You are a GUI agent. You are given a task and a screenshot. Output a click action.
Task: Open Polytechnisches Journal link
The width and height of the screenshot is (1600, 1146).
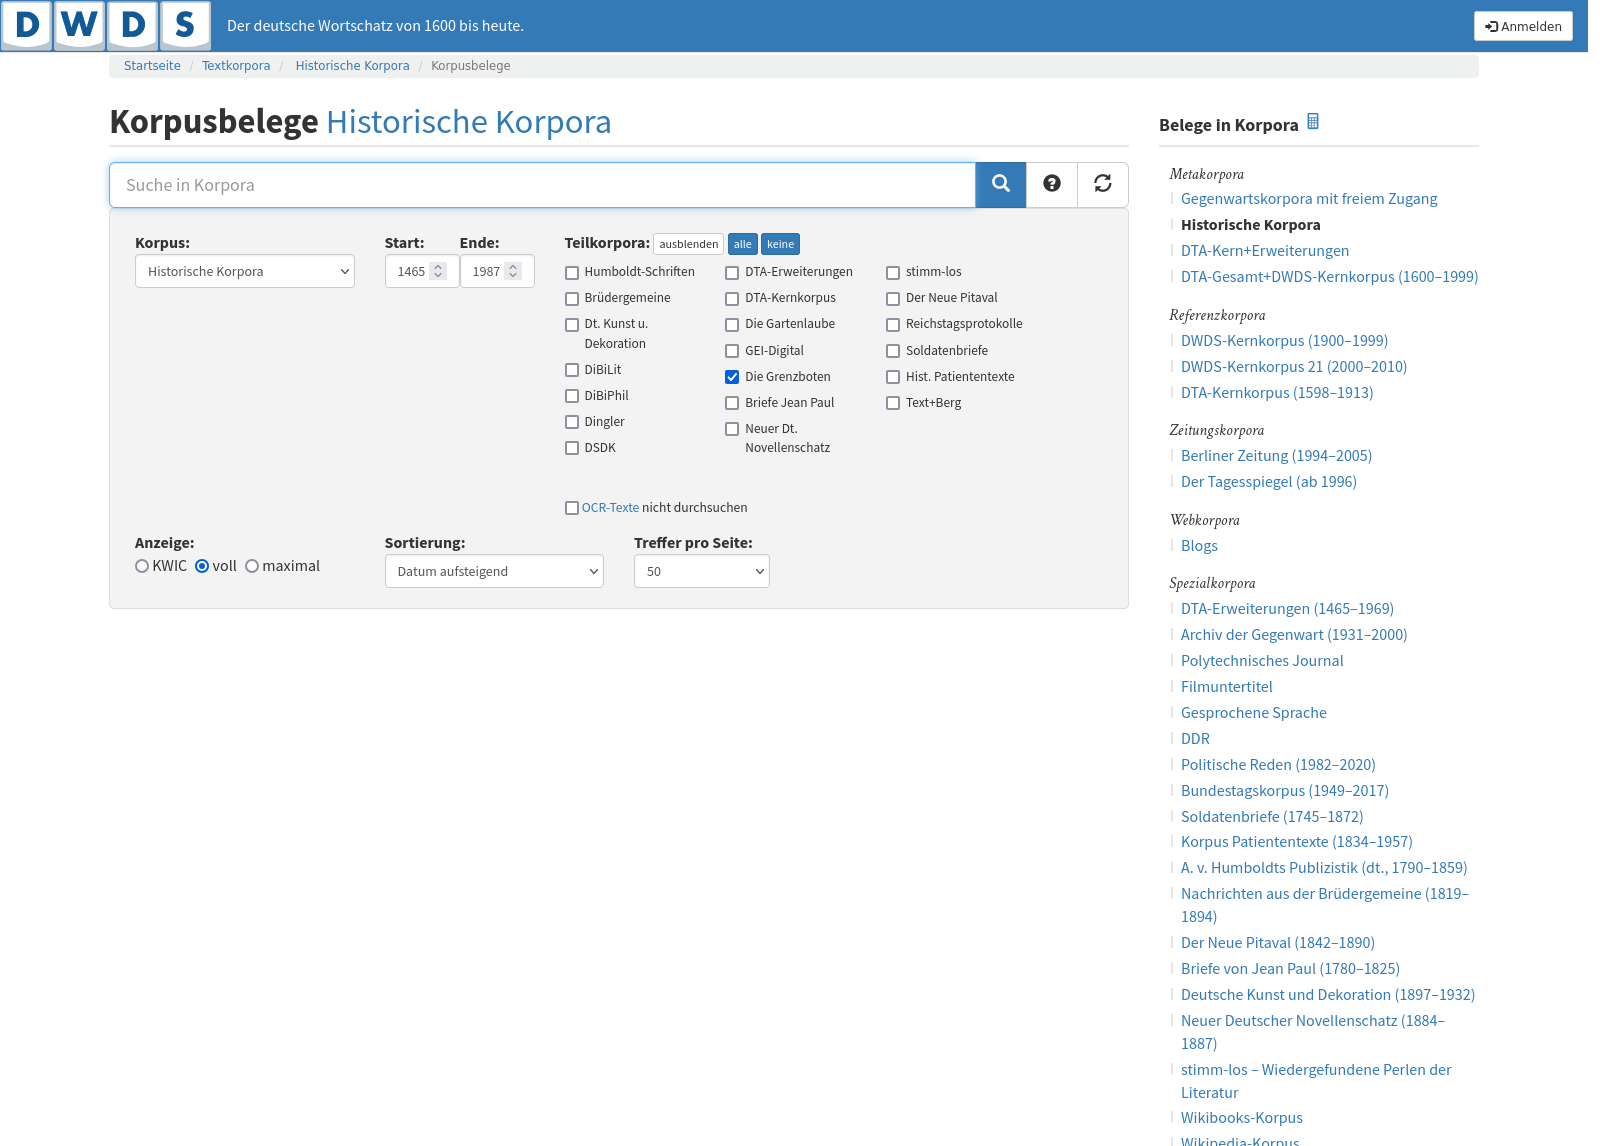1262,661
